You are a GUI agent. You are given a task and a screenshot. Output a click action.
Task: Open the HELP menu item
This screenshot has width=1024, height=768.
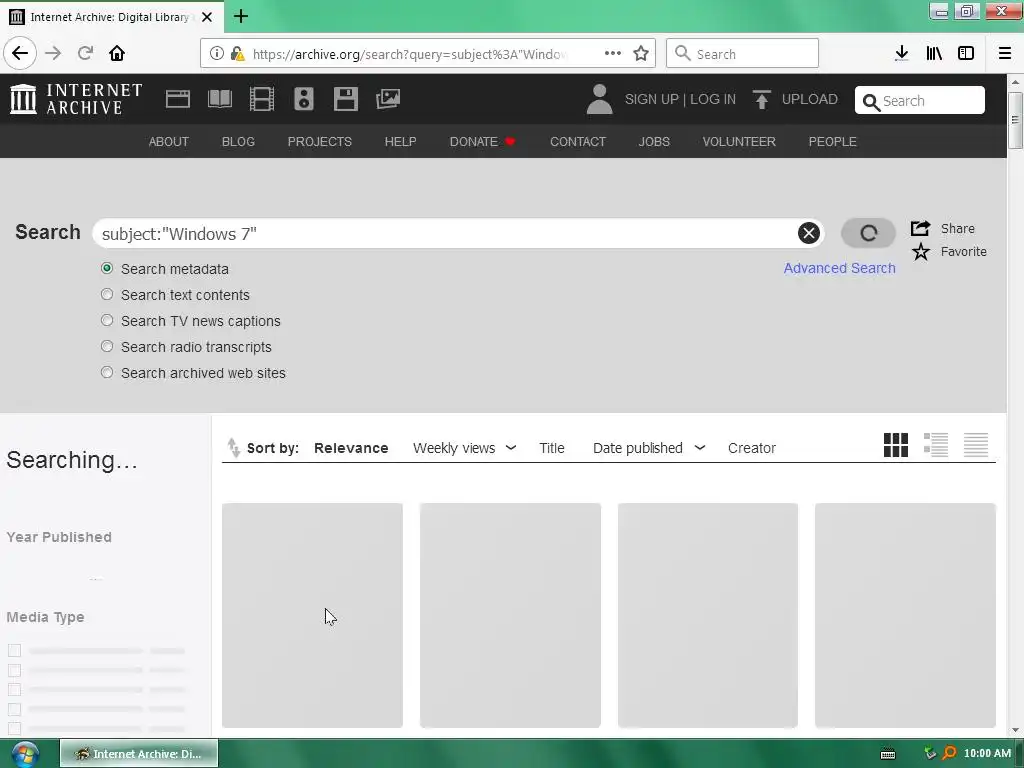(400, 142)
